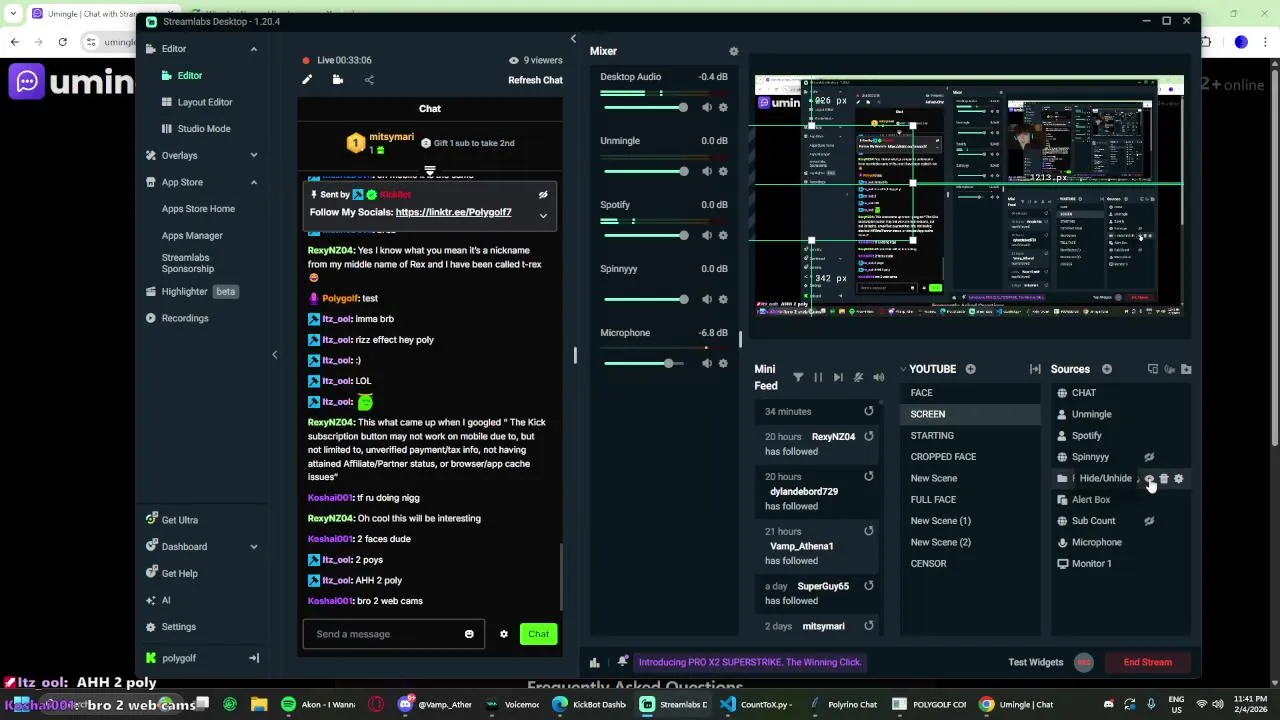
Task: Open Spotify mixer gear settings
Action: click(x=723, y=235)
